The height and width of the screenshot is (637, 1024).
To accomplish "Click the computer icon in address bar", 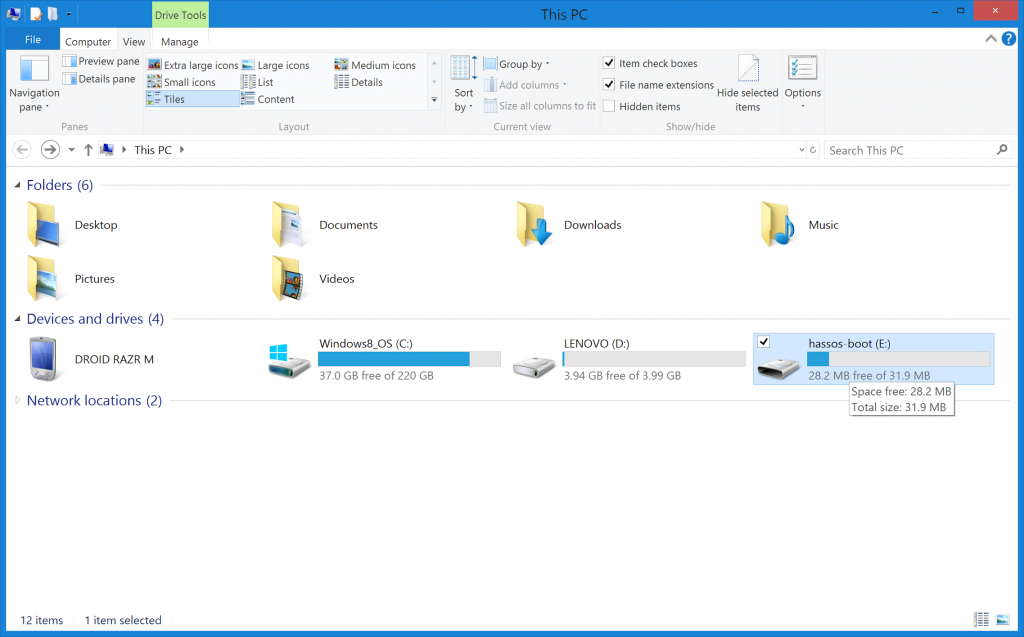I will coord(106,150).
